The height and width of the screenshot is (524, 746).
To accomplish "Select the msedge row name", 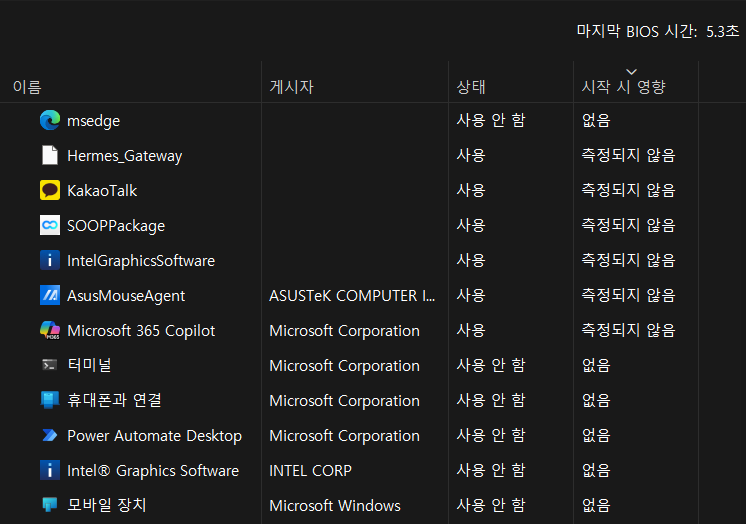I will [94, 121].
